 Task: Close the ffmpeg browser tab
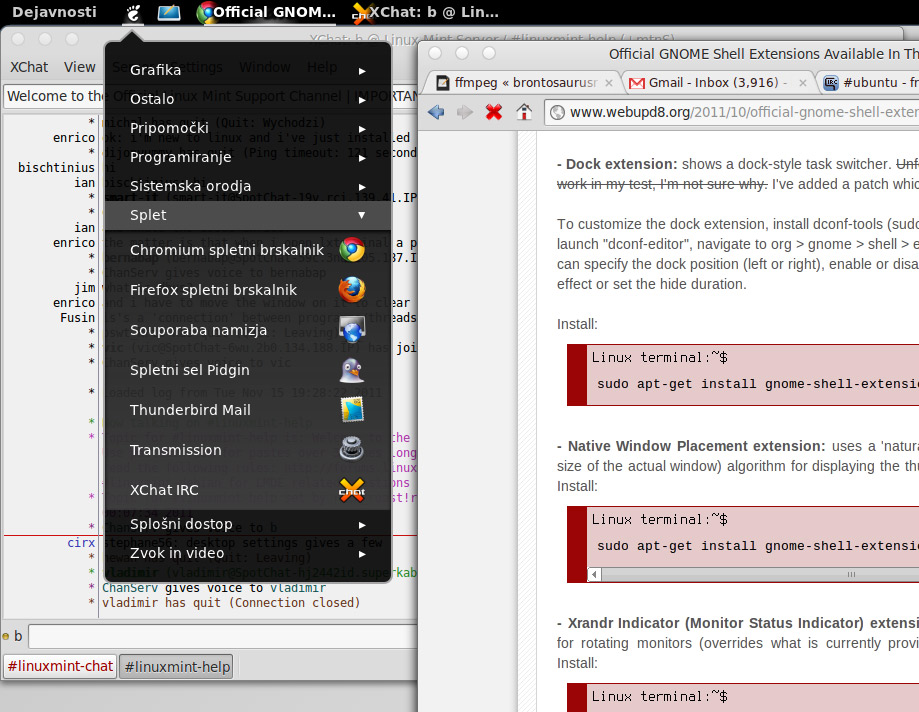[609, 83]
